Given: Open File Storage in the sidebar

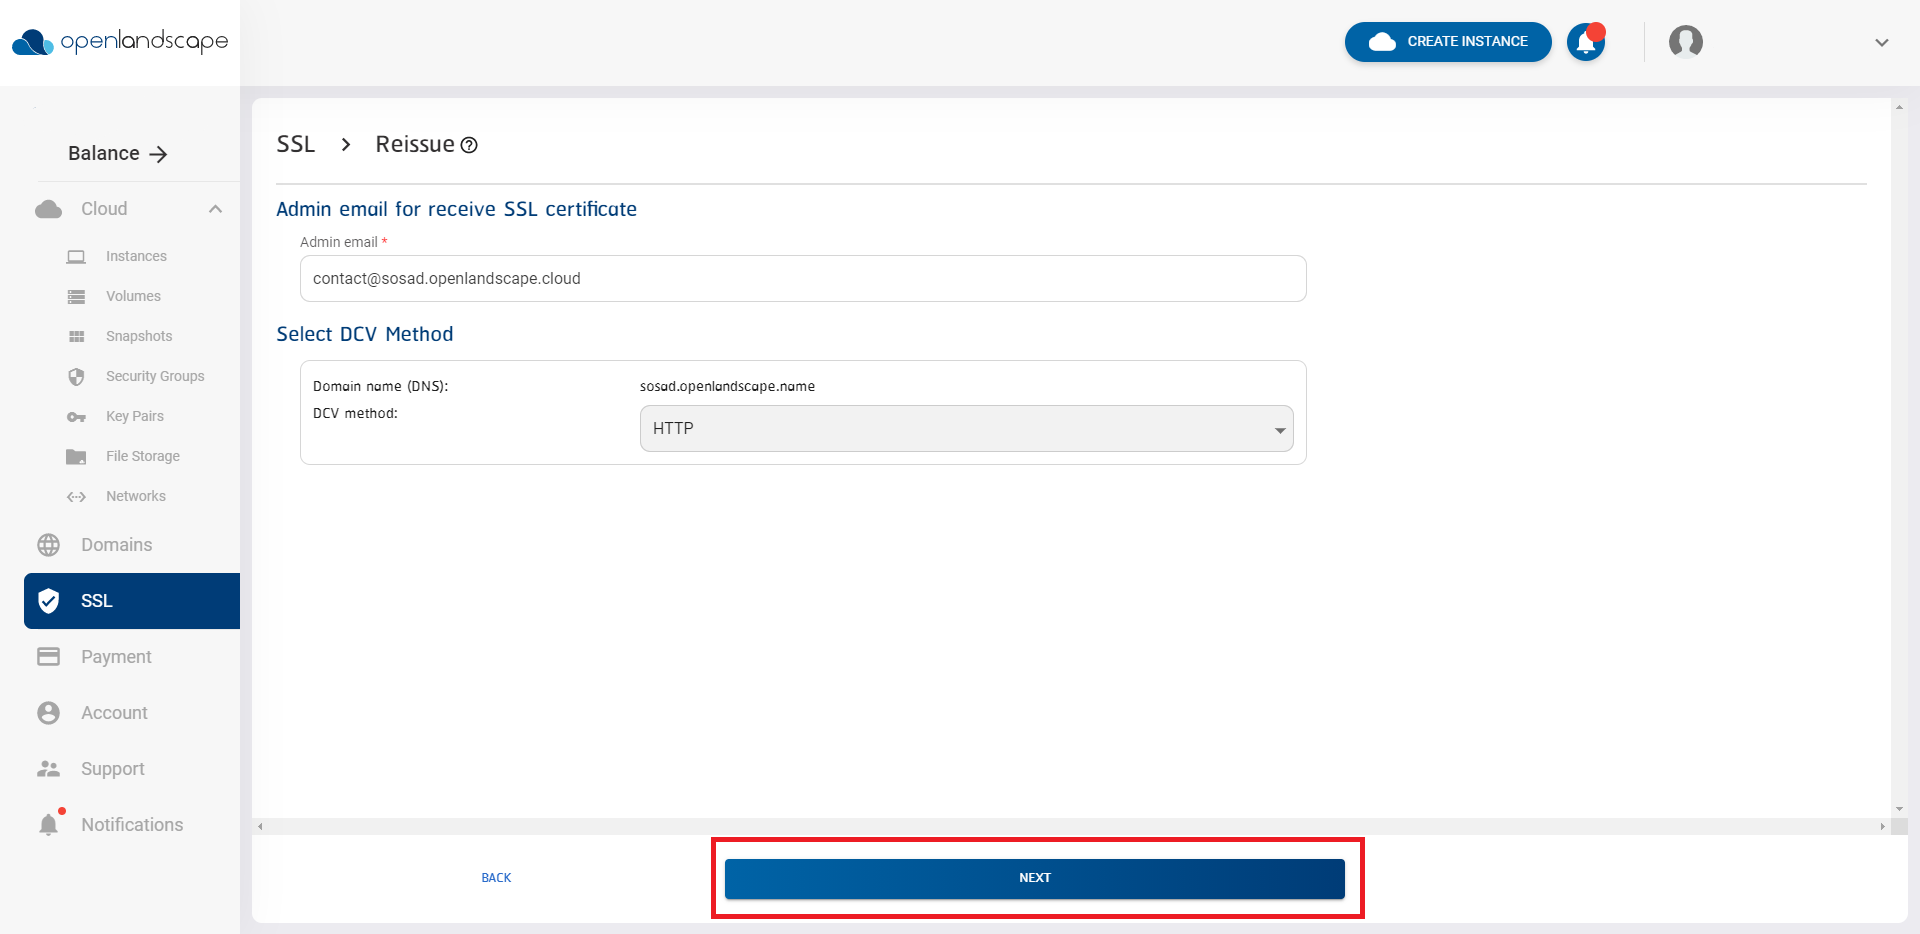Looking at the screenshot, I should click(x=77, y=456).
